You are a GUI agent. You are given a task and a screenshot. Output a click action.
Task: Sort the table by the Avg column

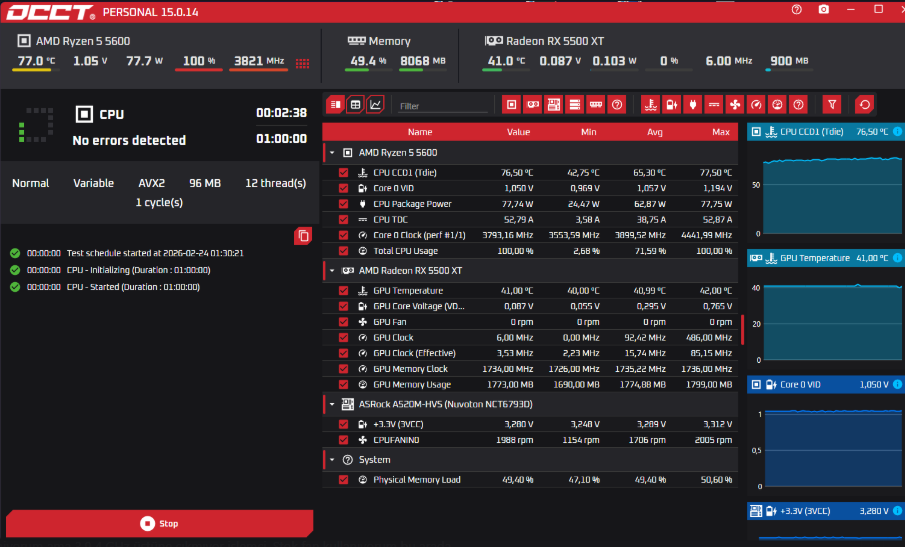click(655, 132)
